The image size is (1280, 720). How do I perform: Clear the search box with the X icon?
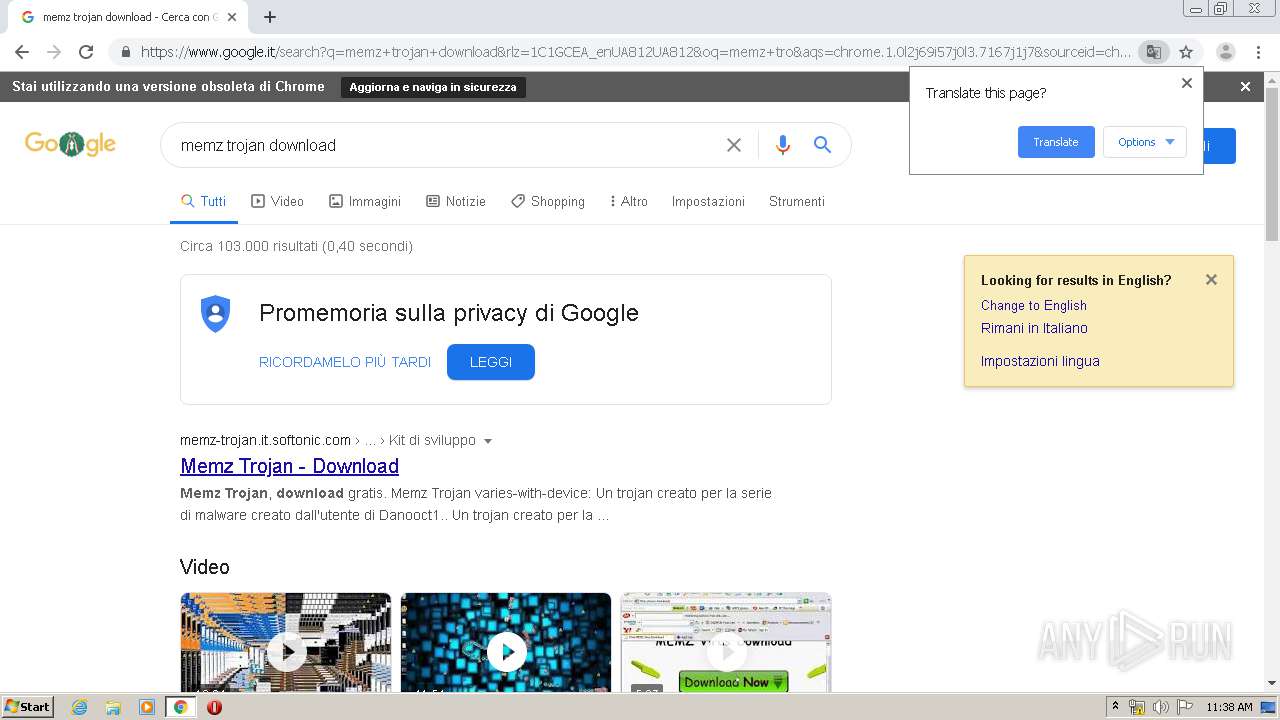(x=734, y=145)
